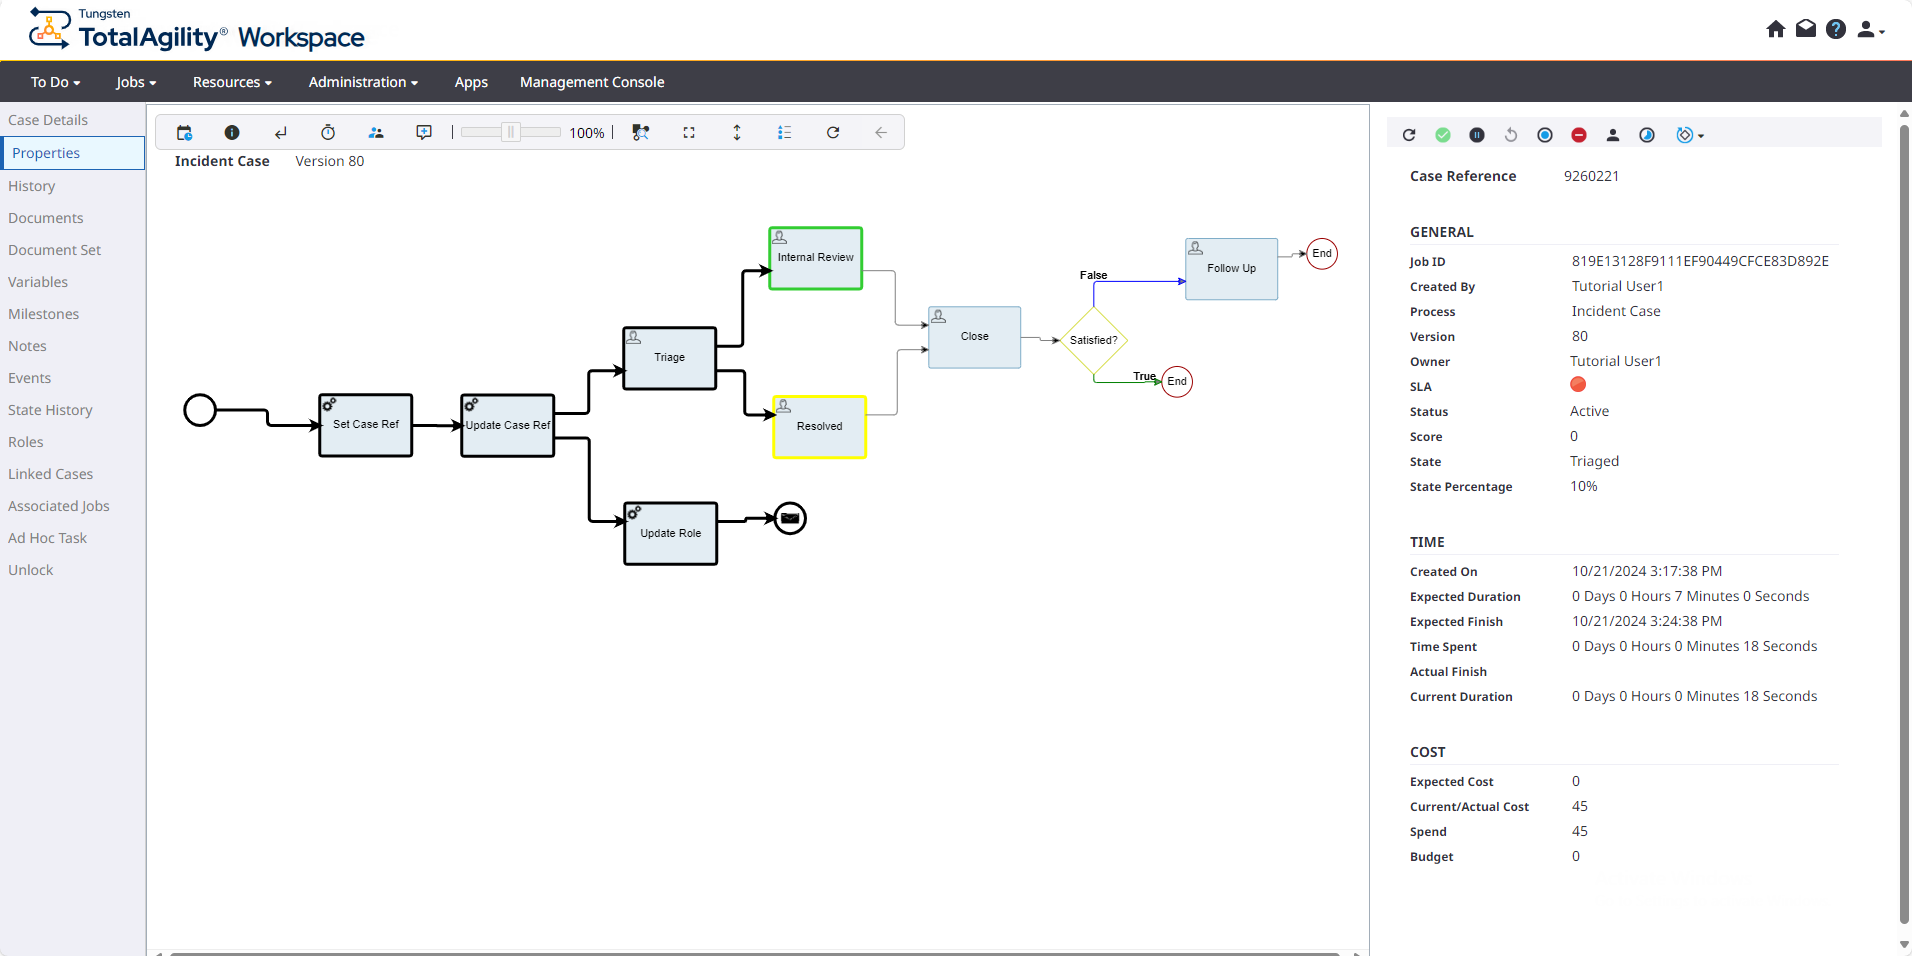
Task: Open the restart dropdown arrow in job toolbar
Action: pos(1701,136)
